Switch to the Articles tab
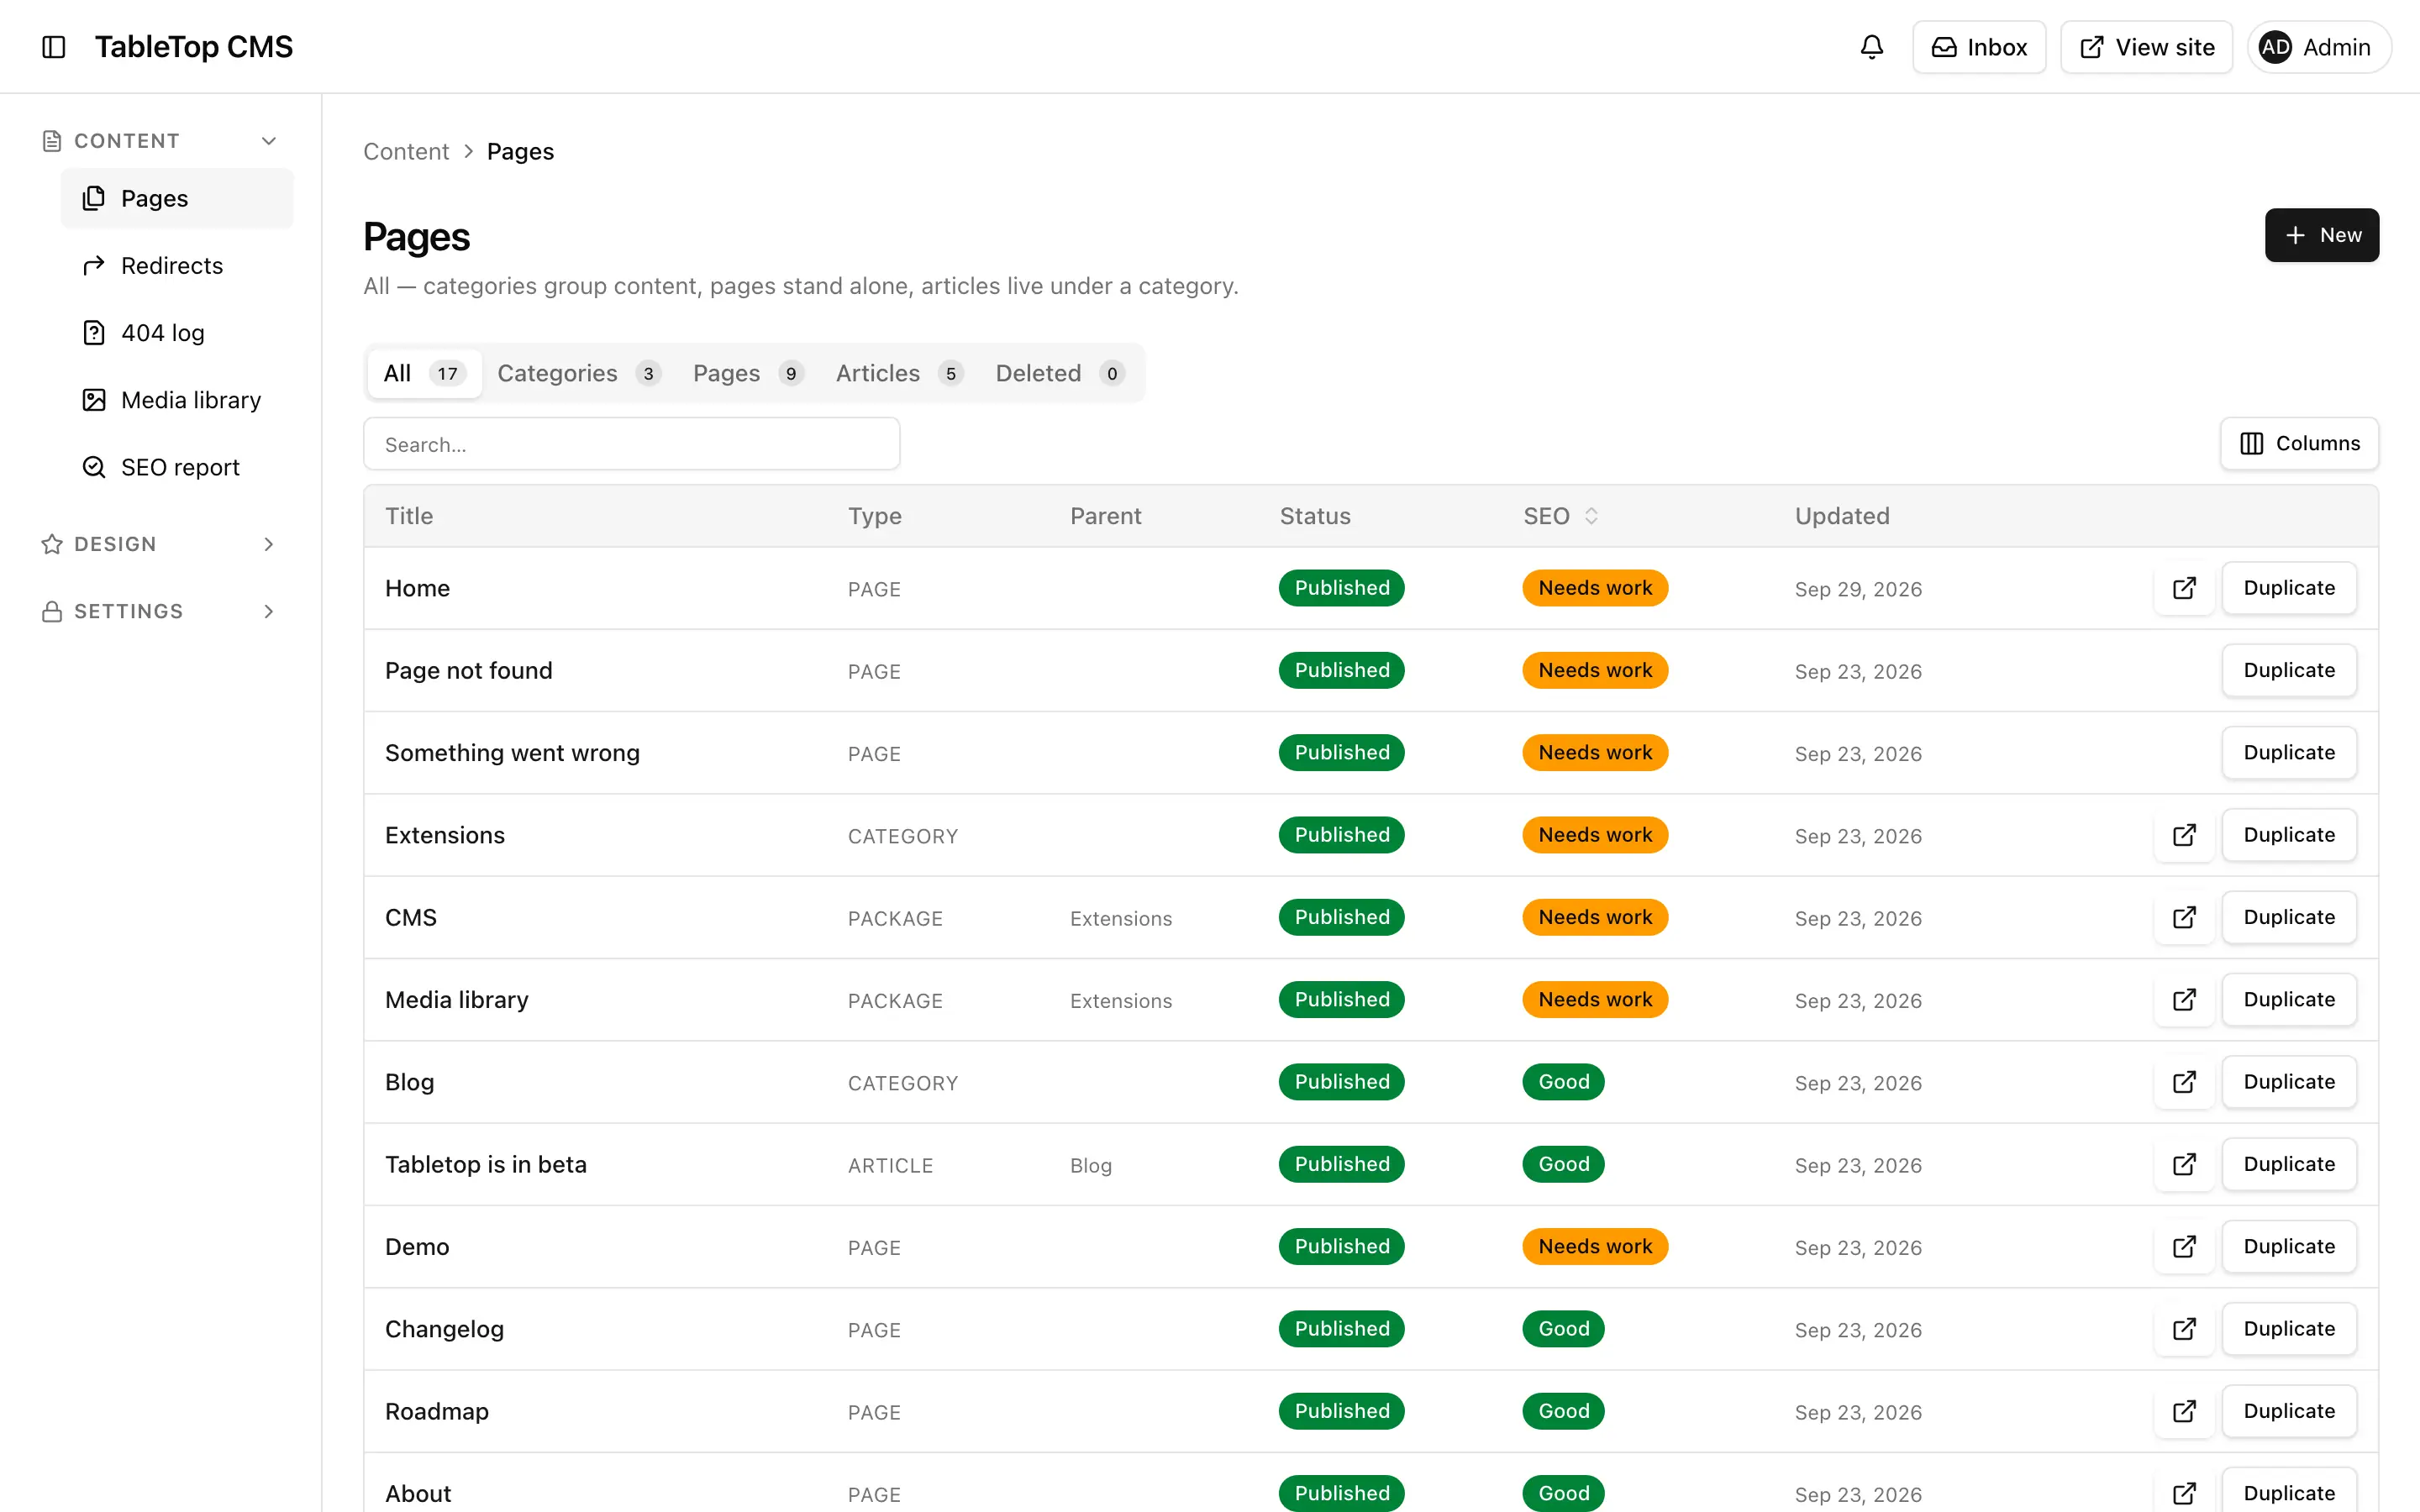This screenshot has width=2420, height=1512. point(899,373)
